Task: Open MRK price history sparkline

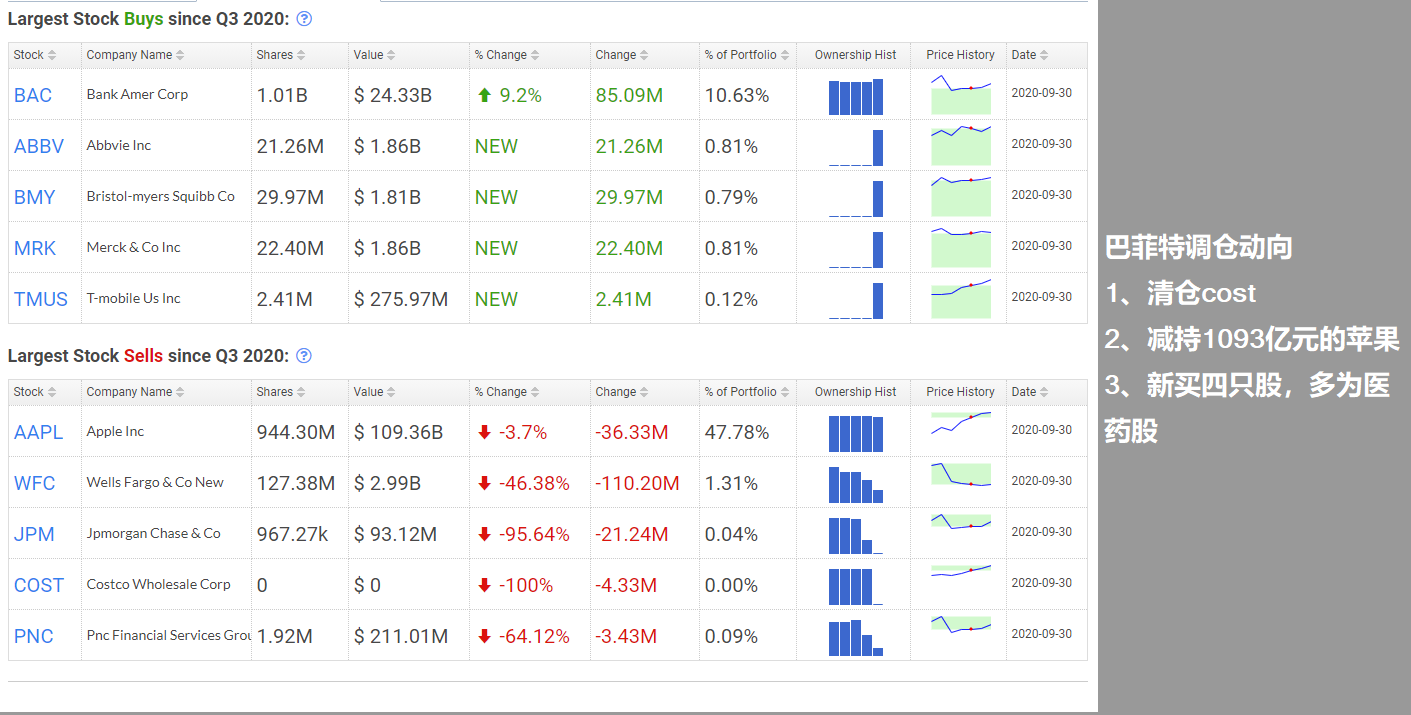Action: coord(961,247)
